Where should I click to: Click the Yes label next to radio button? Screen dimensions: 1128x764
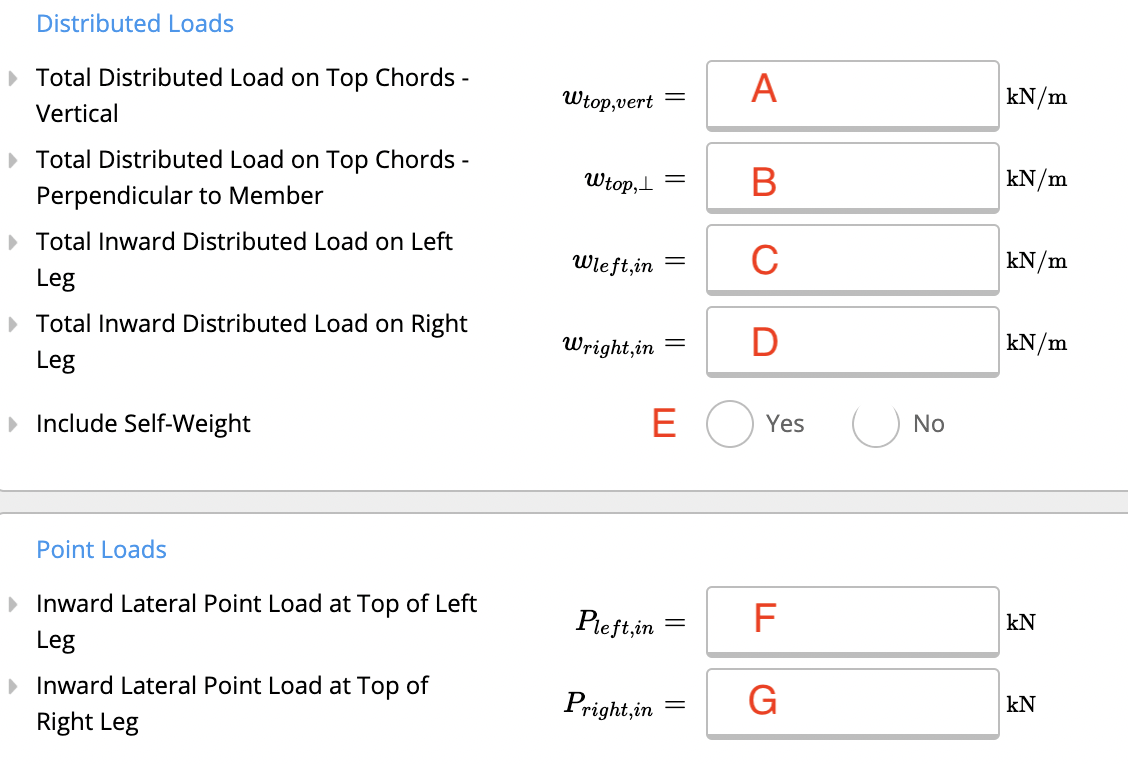(785, 424)
